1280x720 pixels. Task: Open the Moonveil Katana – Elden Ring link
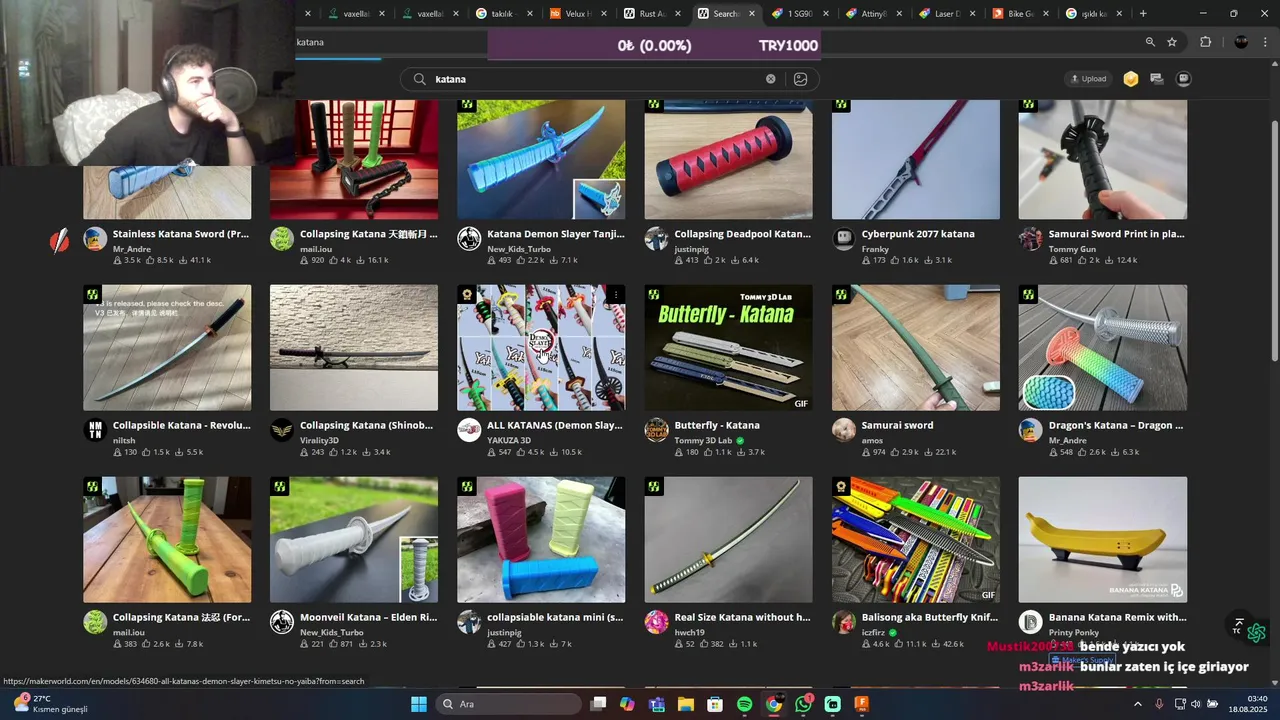(368, 617)
